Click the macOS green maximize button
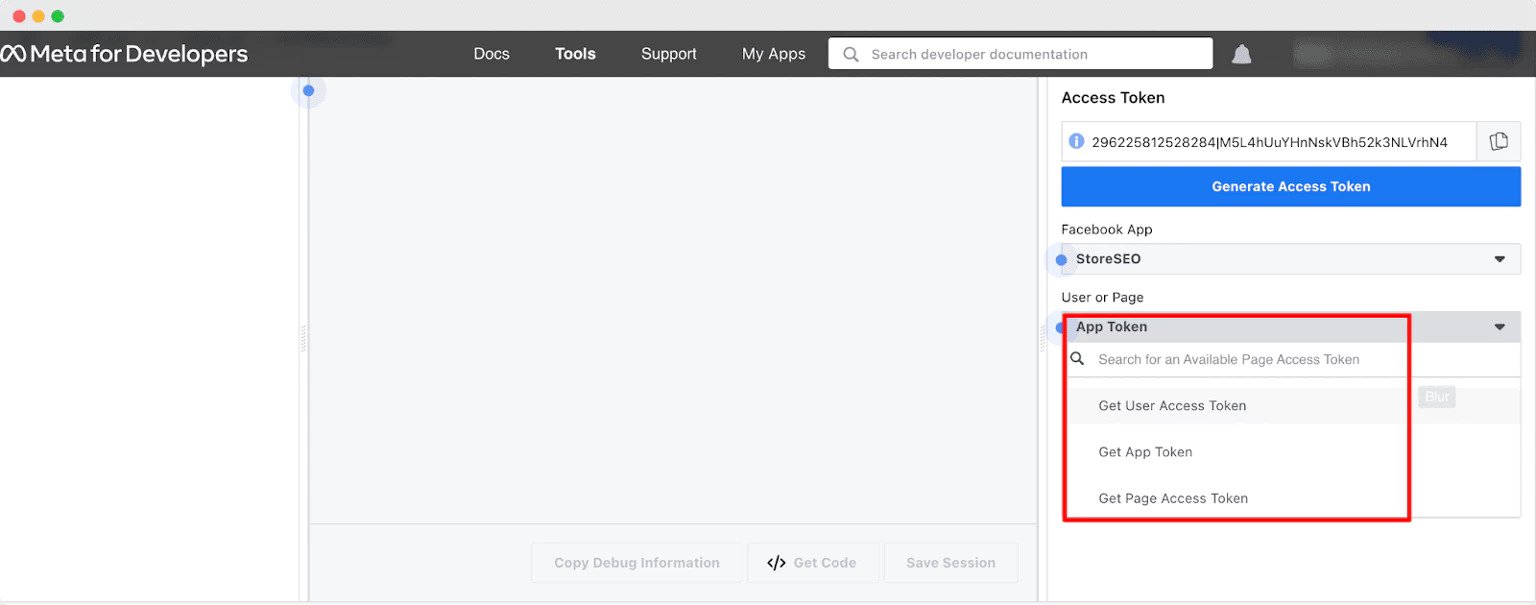This screenshot has width=1536, height=605. [x=58, y=16]
